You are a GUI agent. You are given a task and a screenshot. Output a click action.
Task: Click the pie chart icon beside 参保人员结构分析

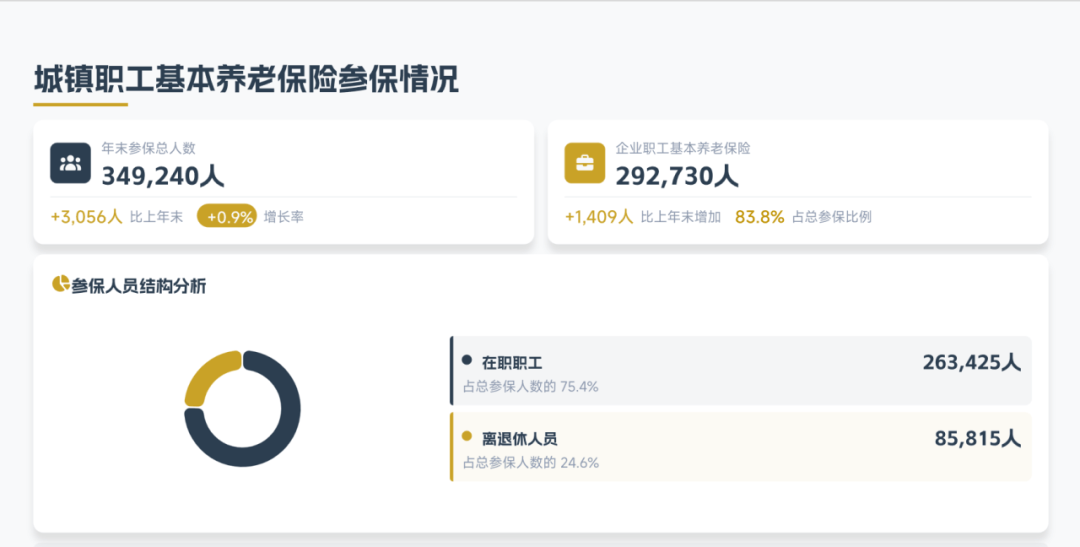pyautogui.click(x=60, y=285)
